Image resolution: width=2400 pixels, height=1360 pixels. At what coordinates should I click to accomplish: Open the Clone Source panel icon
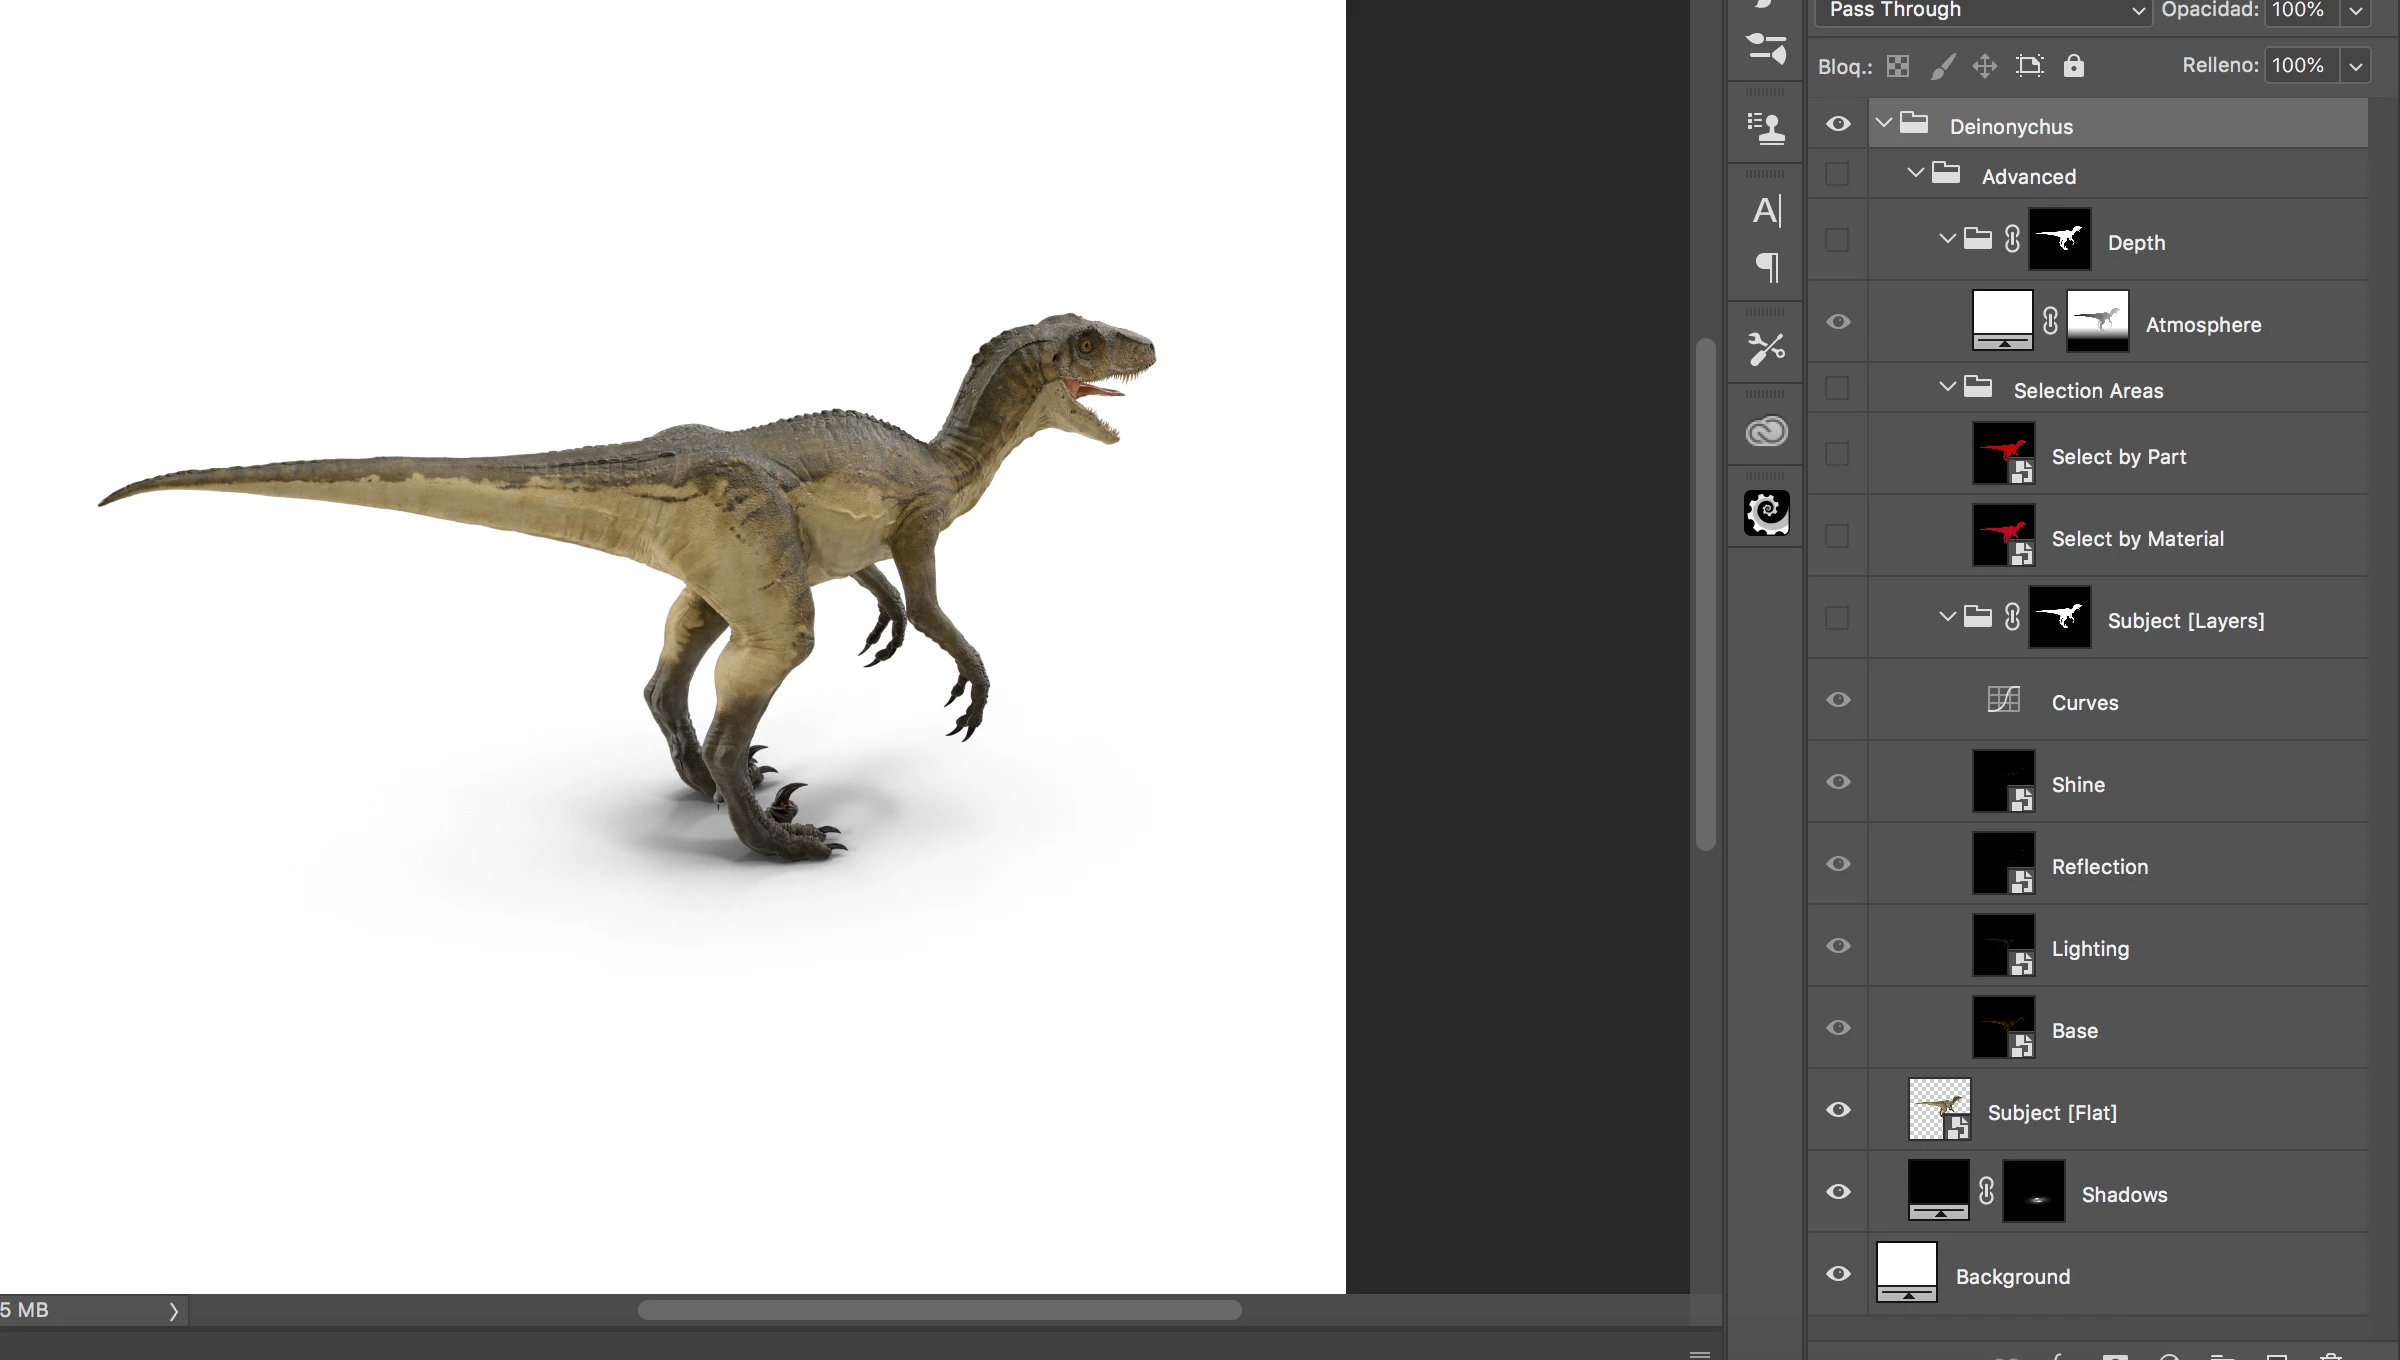tap(1766, 128)
